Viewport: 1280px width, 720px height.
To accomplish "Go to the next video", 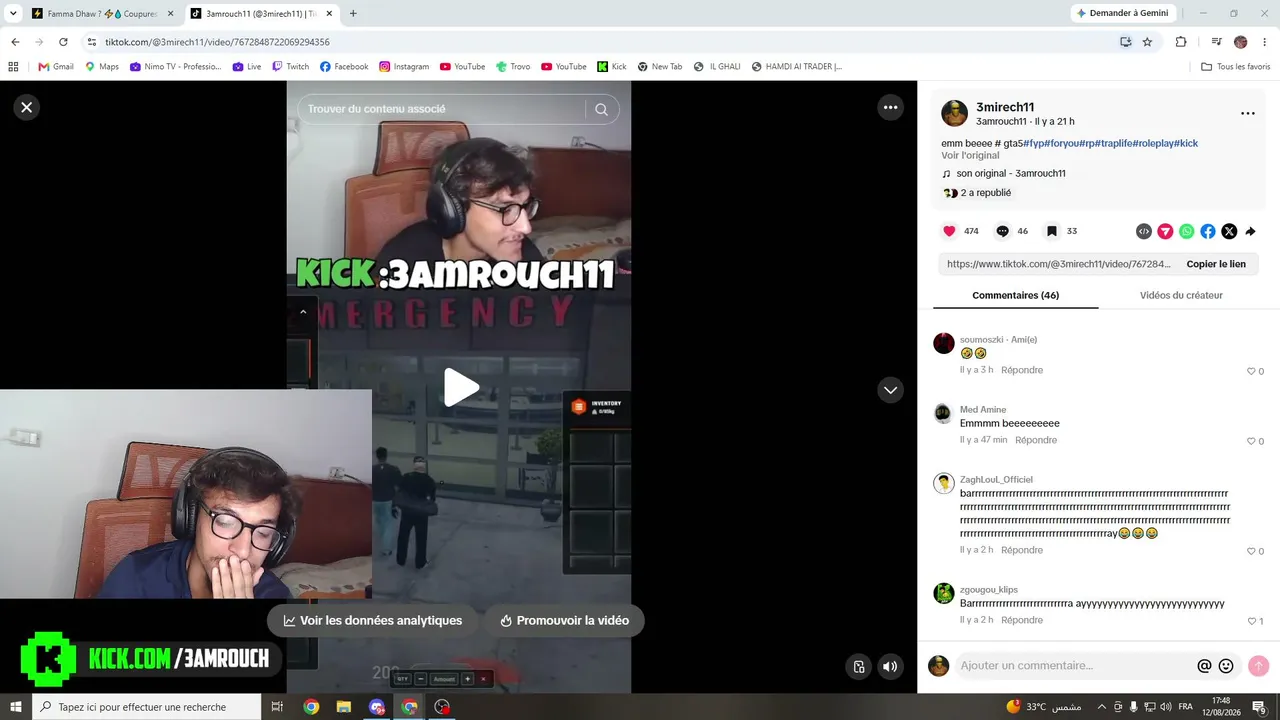I will [x=890, y=389].
